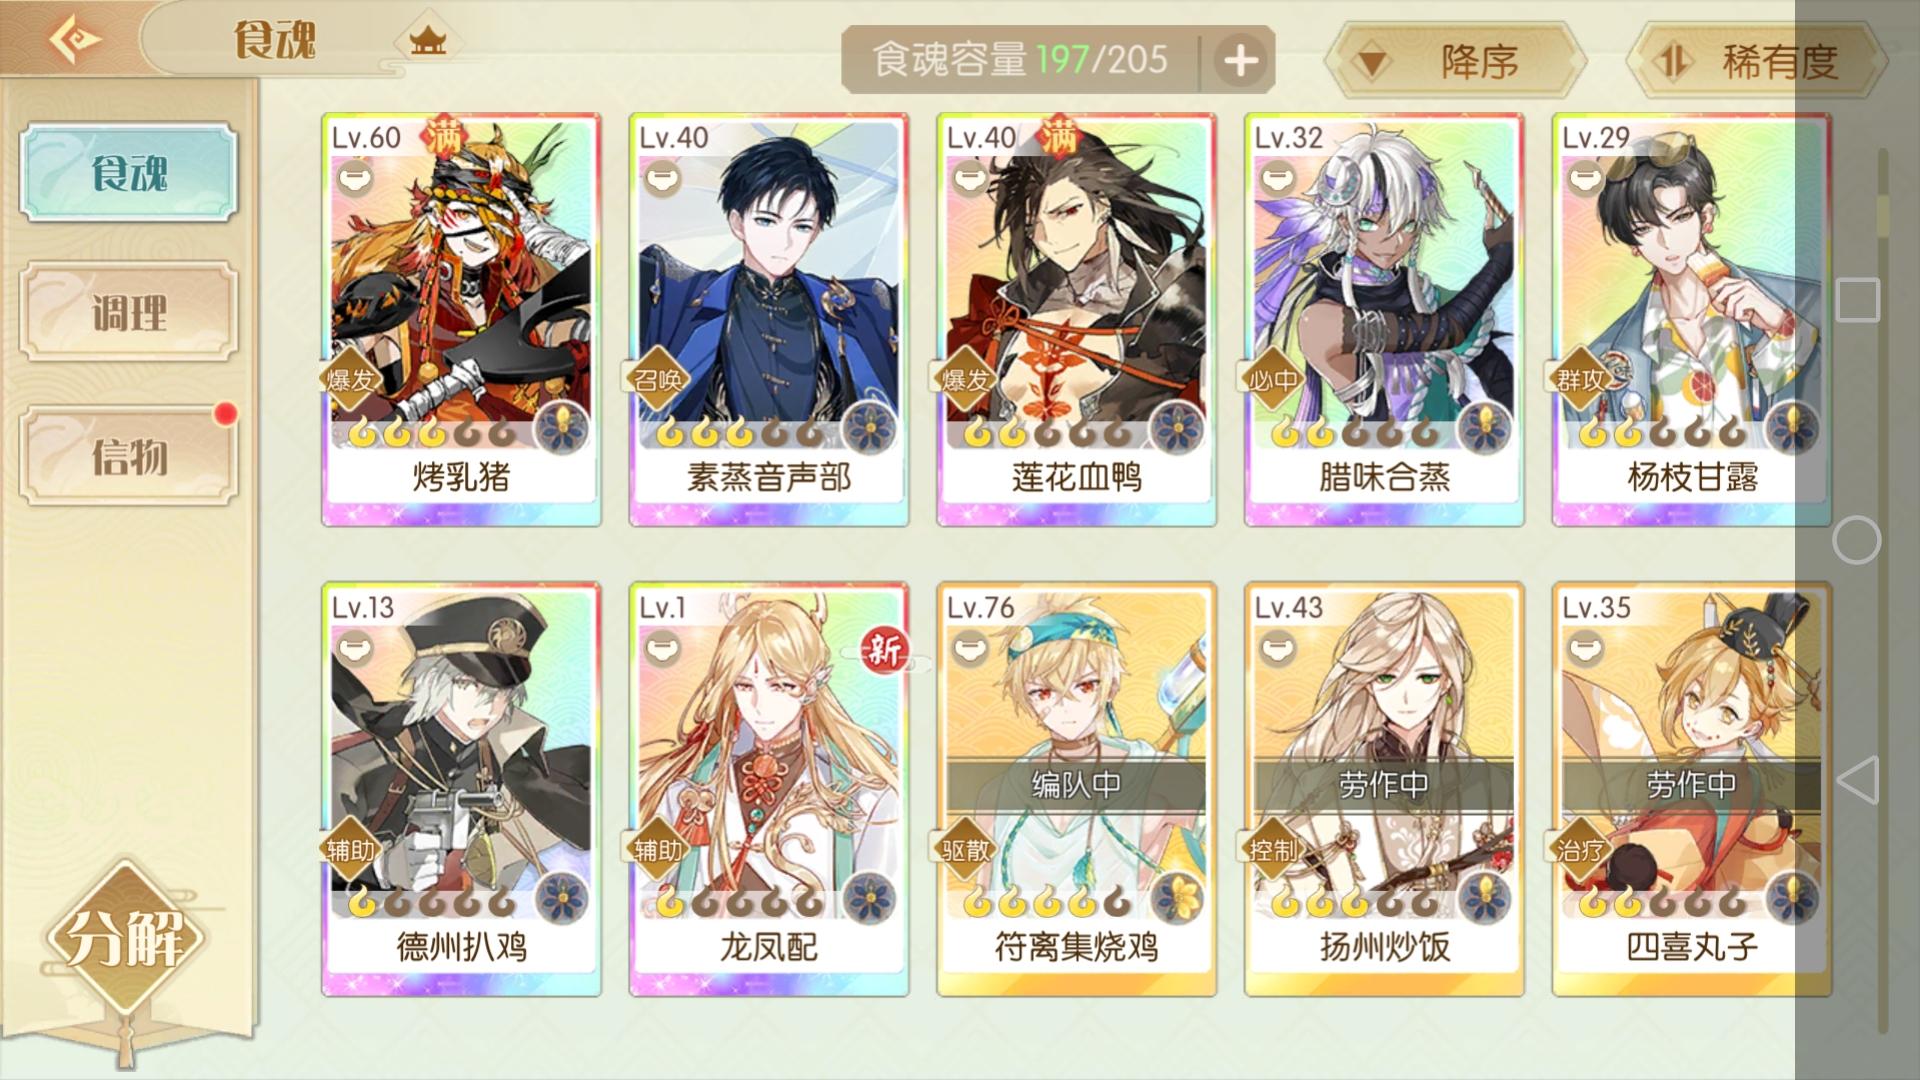The height and width of the screenshot is (1080, 1920).
Task: Select the 食魂 sidebar button
Action: click(129, 172)
